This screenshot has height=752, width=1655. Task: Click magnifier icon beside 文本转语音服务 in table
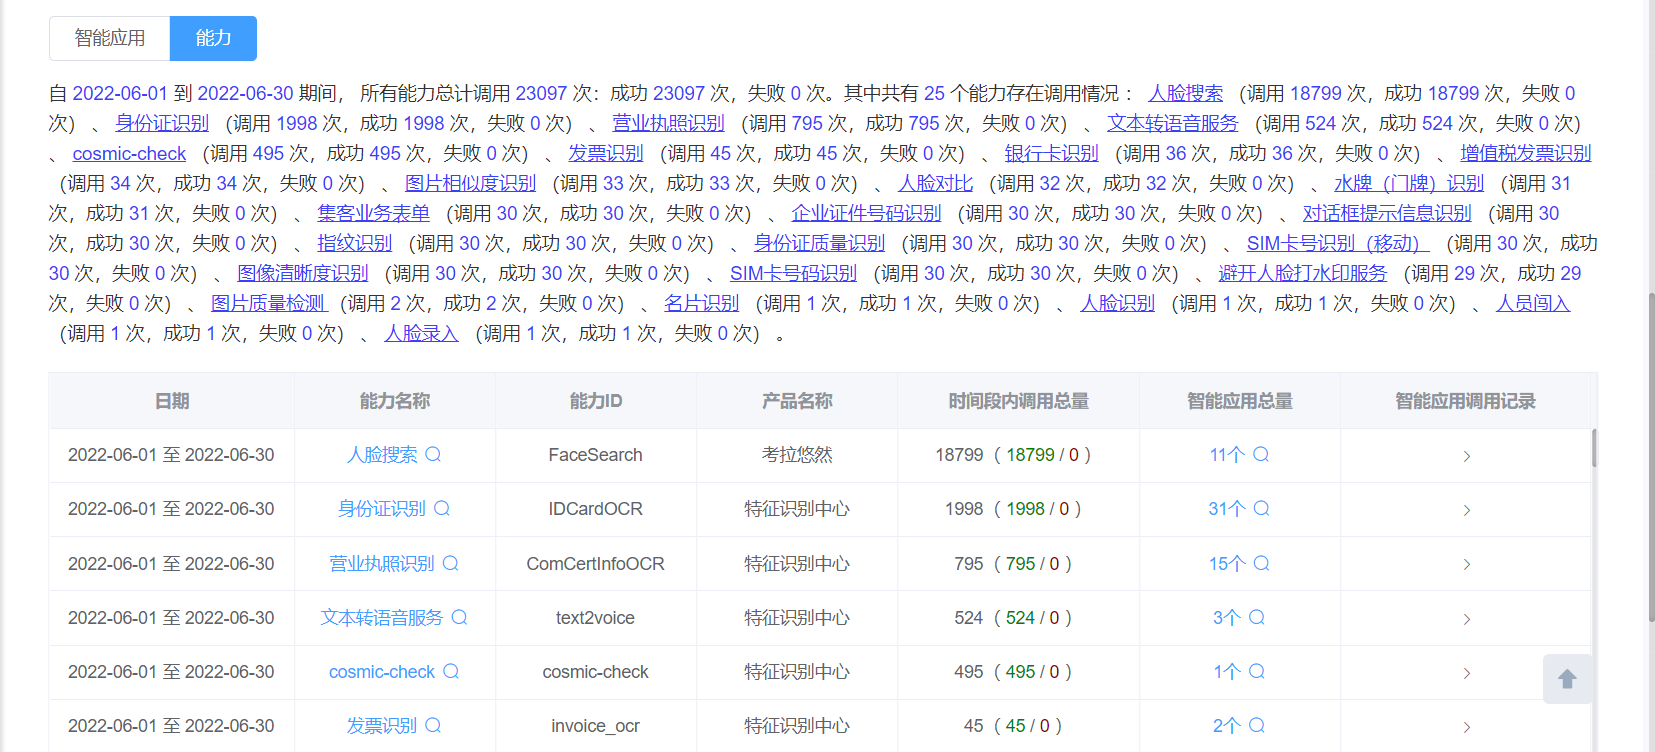(x=459, y=617)
